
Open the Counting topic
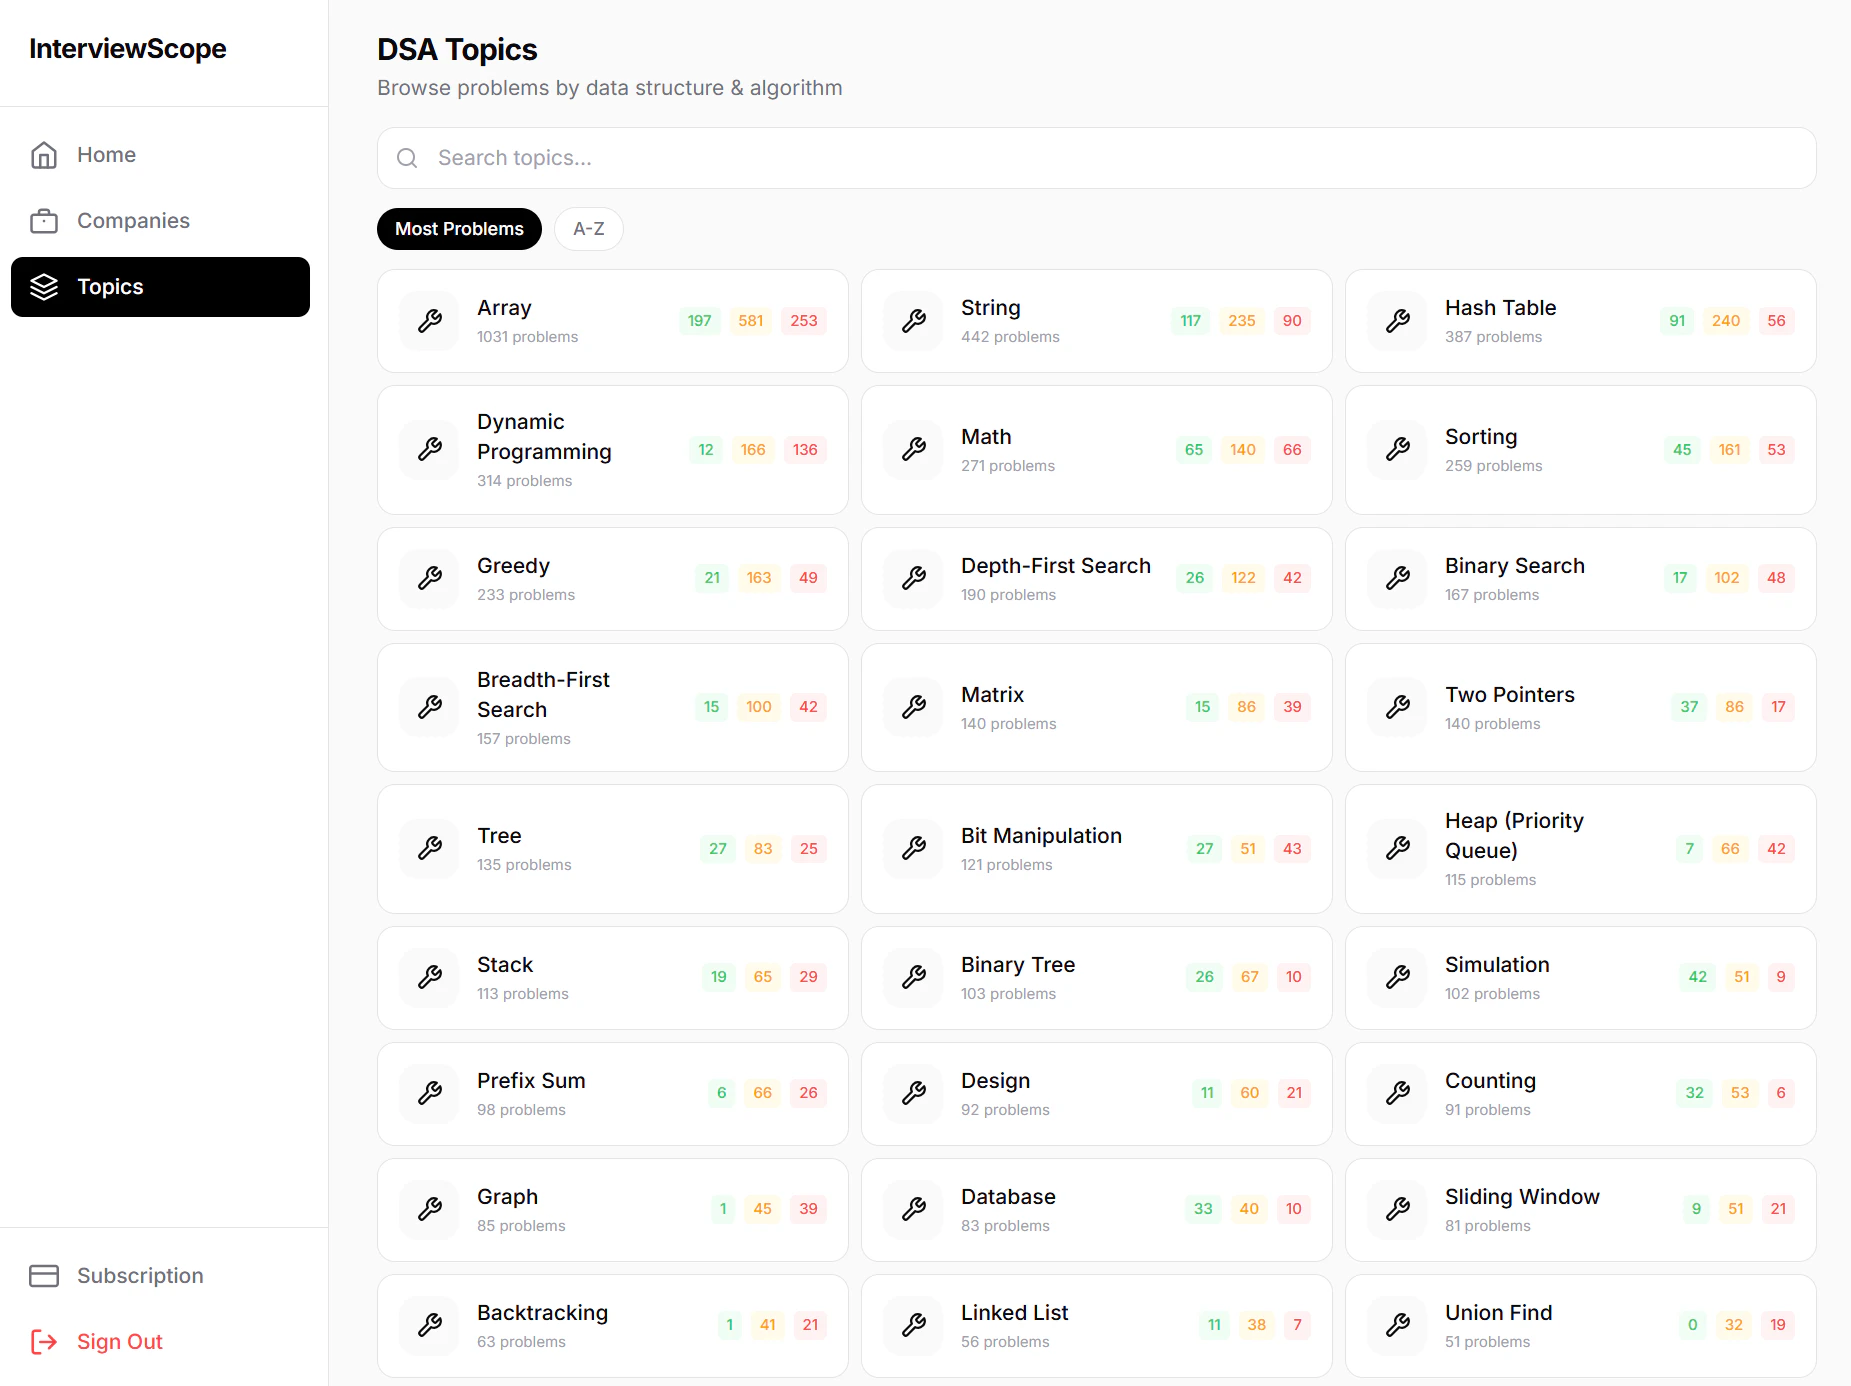(1581, 1094)
